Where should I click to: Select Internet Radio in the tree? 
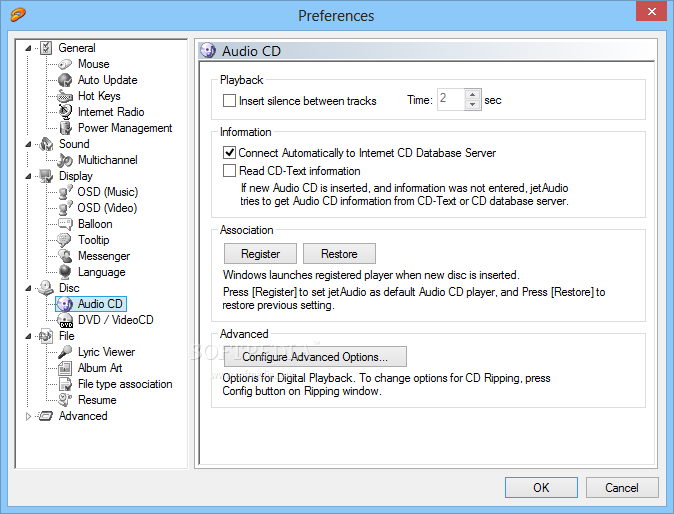pyautogui.click(x=111, y=112)
